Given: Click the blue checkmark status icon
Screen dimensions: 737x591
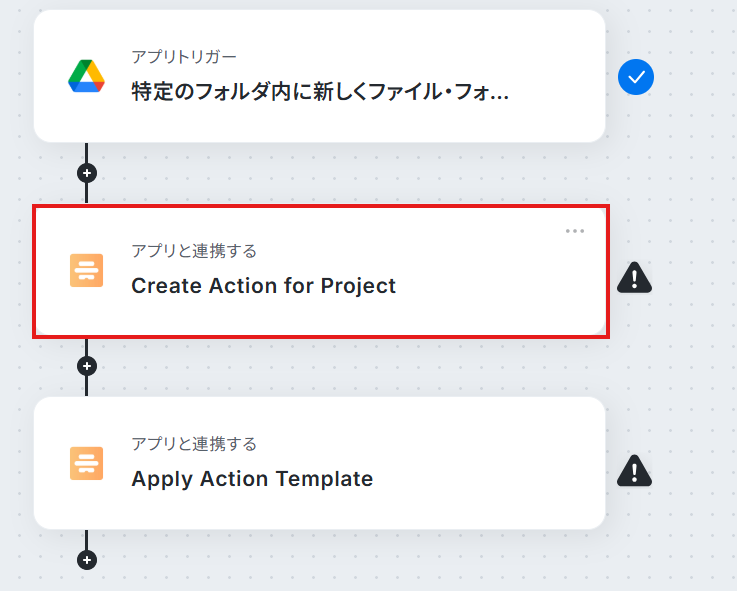Looking at the screenshot, I should [635, 77].
